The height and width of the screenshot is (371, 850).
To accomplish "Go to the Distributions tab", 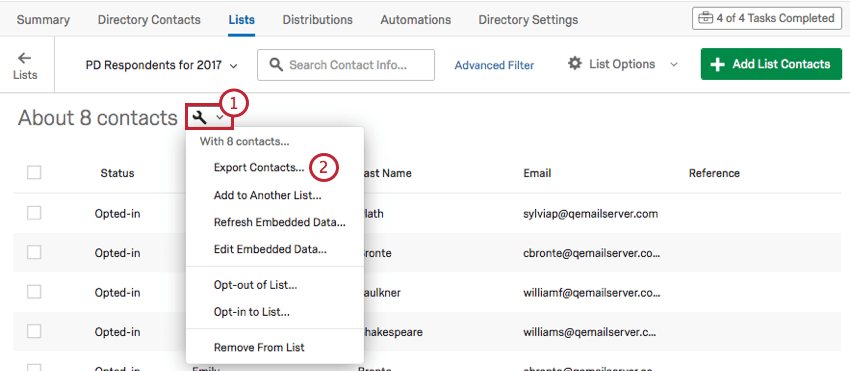I will pos(318,20).
